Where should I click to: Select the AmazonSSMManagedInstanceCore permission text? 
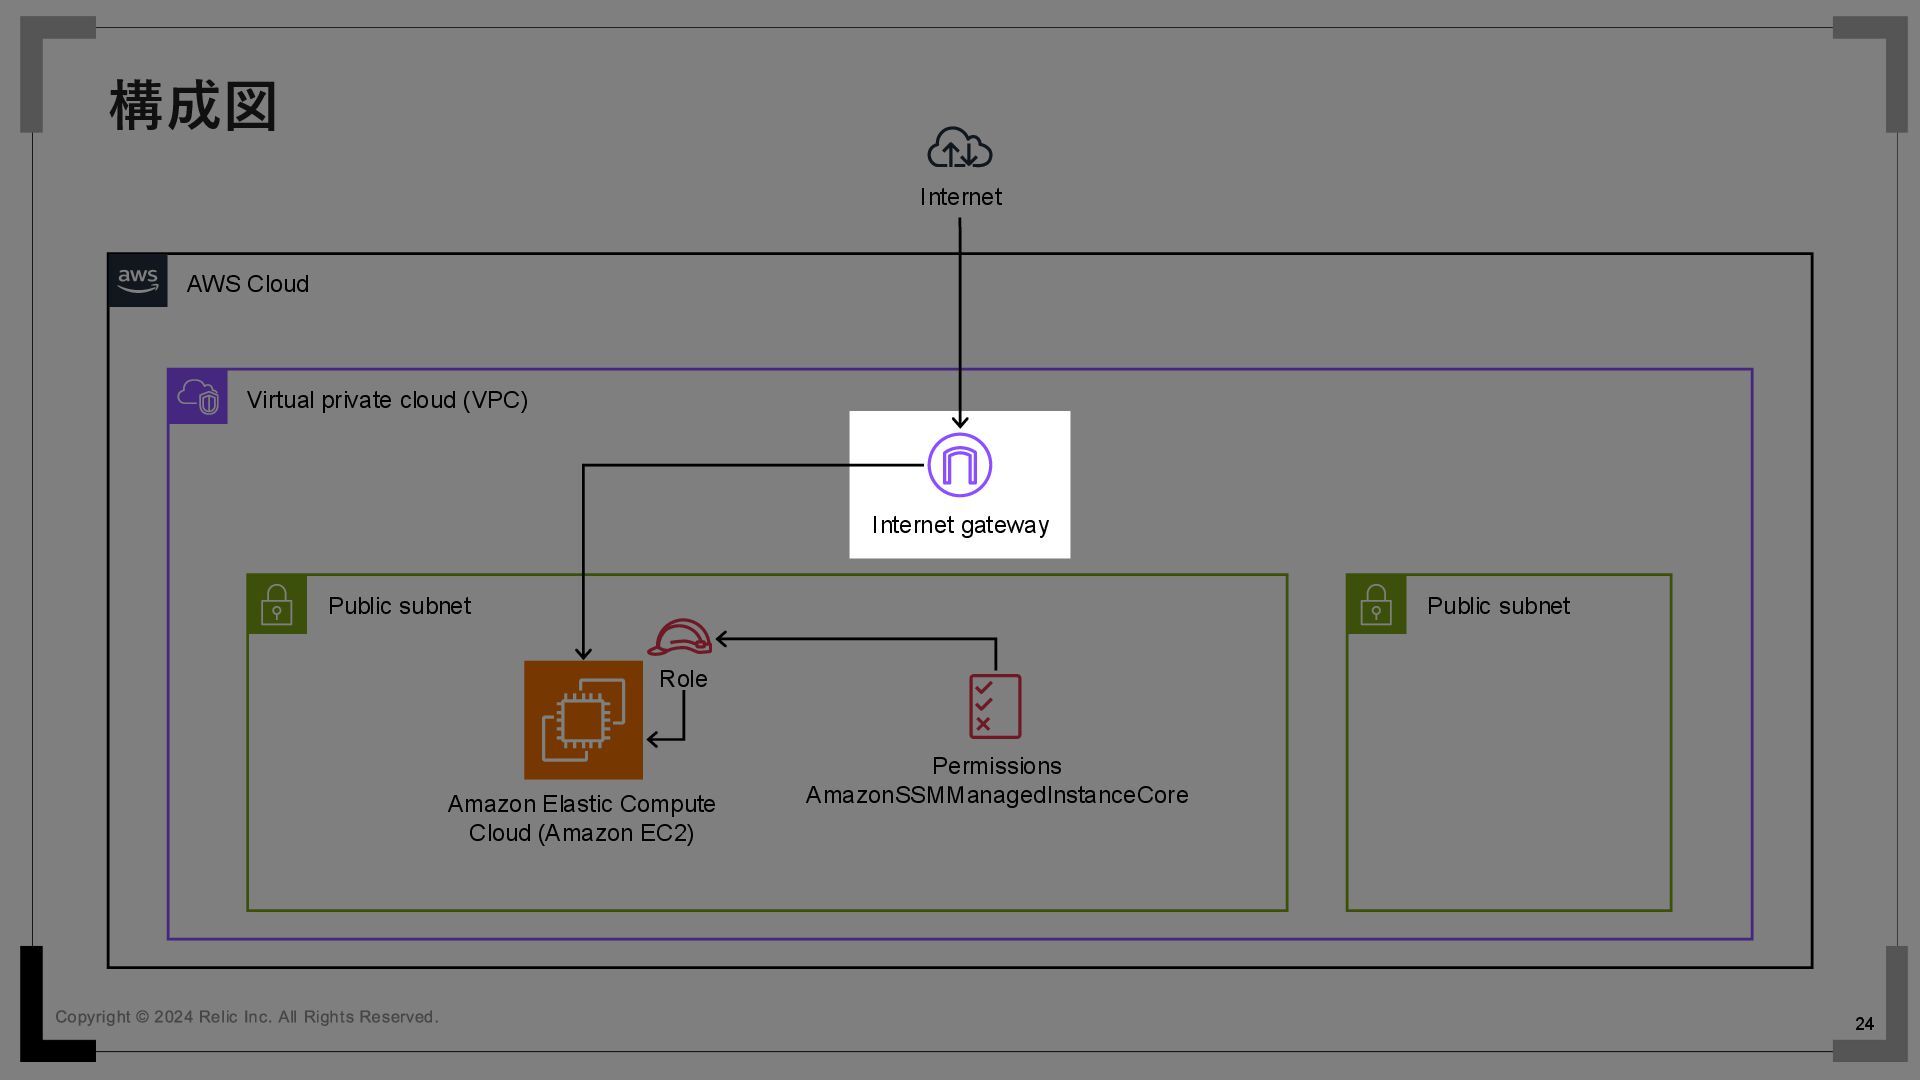coord(997,795)
